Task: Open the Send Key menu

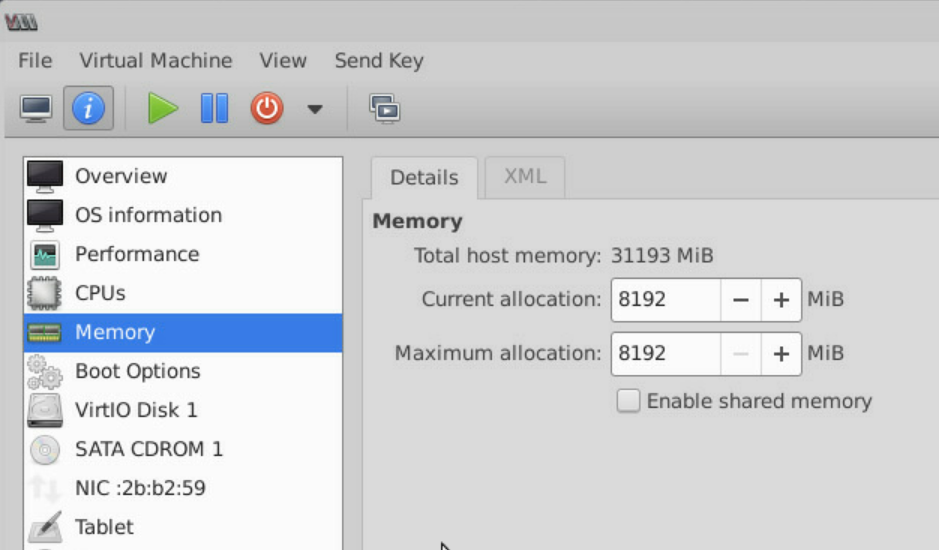Action: [x=379, y=61]
